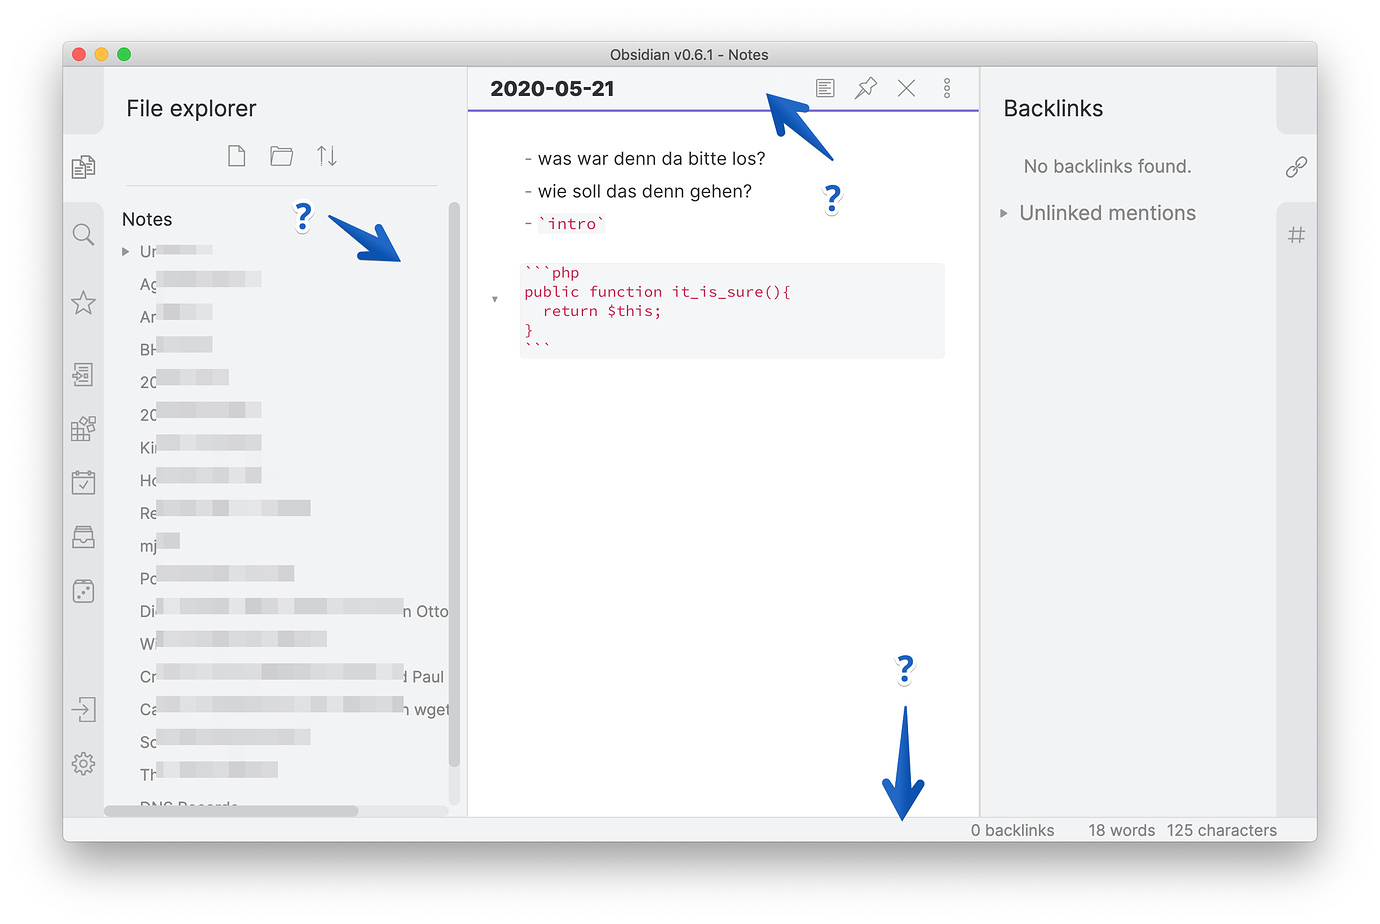Select the file ending in 'Otto'
1380x924 pixels.
[x=294, y=611]
